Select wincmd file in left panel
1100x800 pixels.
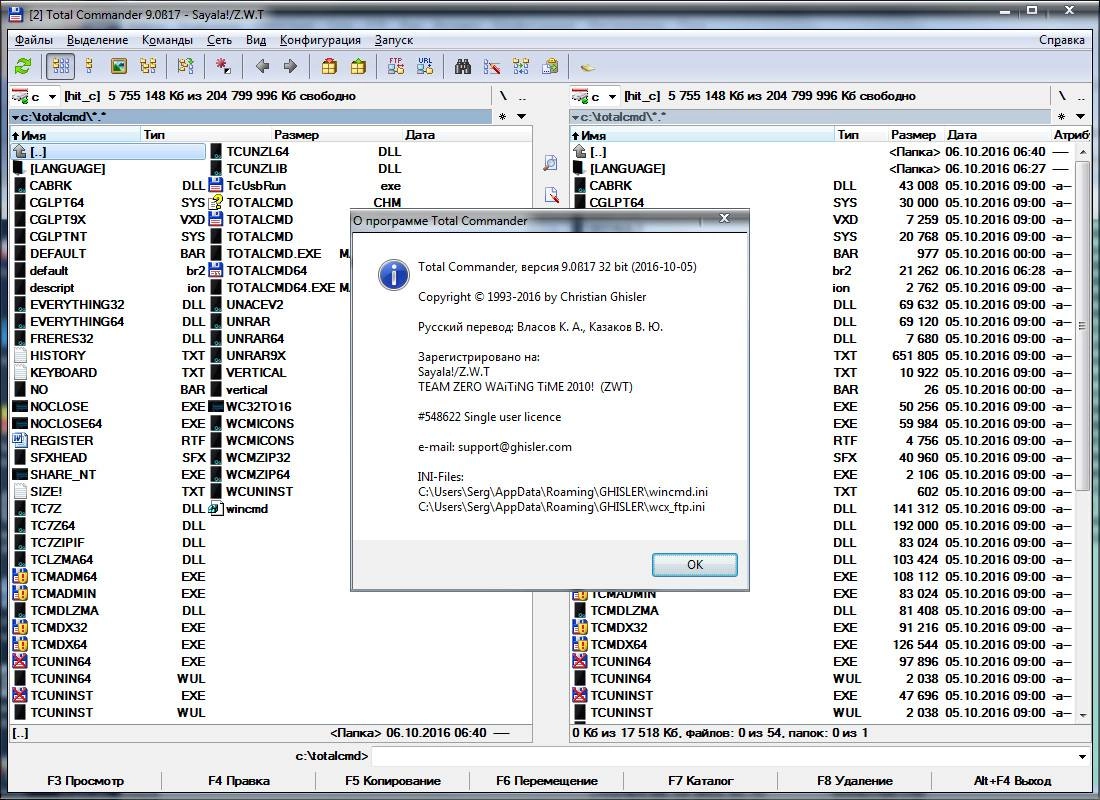pyautogui.click(x=247, y=509)
